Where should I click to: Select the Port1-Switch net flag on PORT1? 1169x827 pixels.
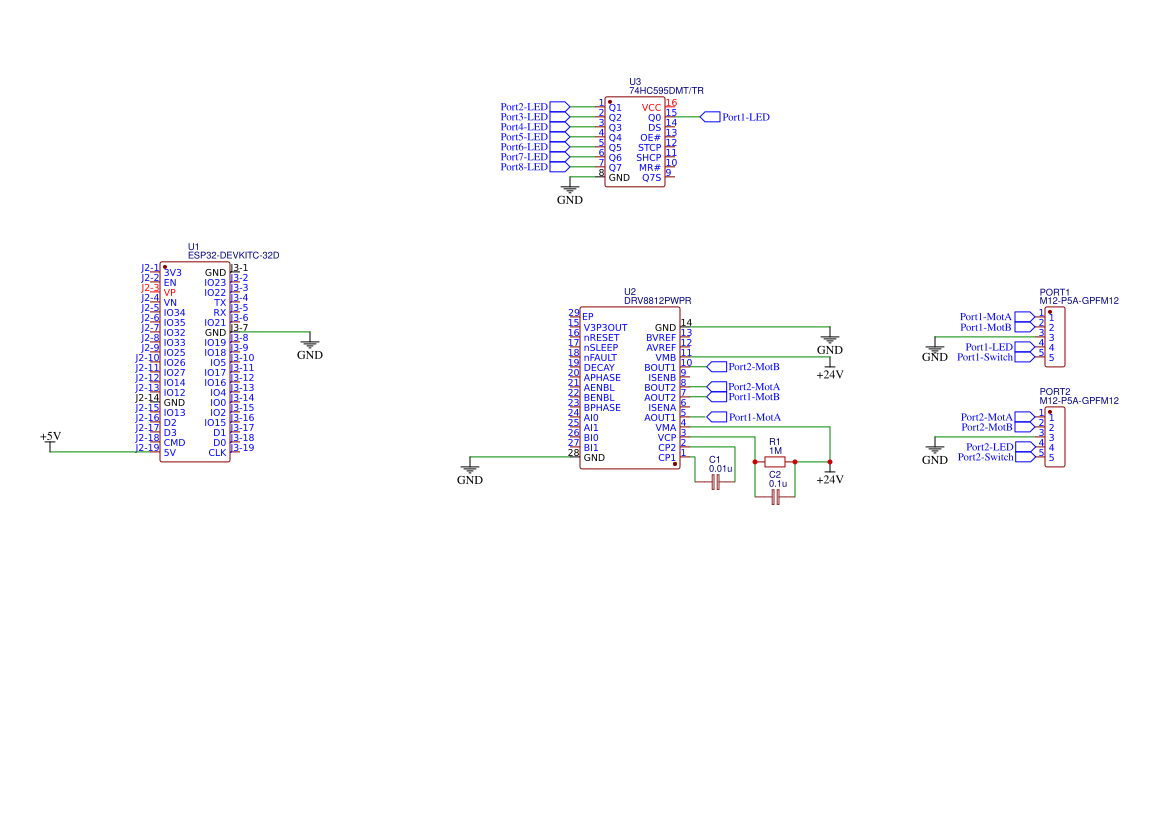[995, 357]
